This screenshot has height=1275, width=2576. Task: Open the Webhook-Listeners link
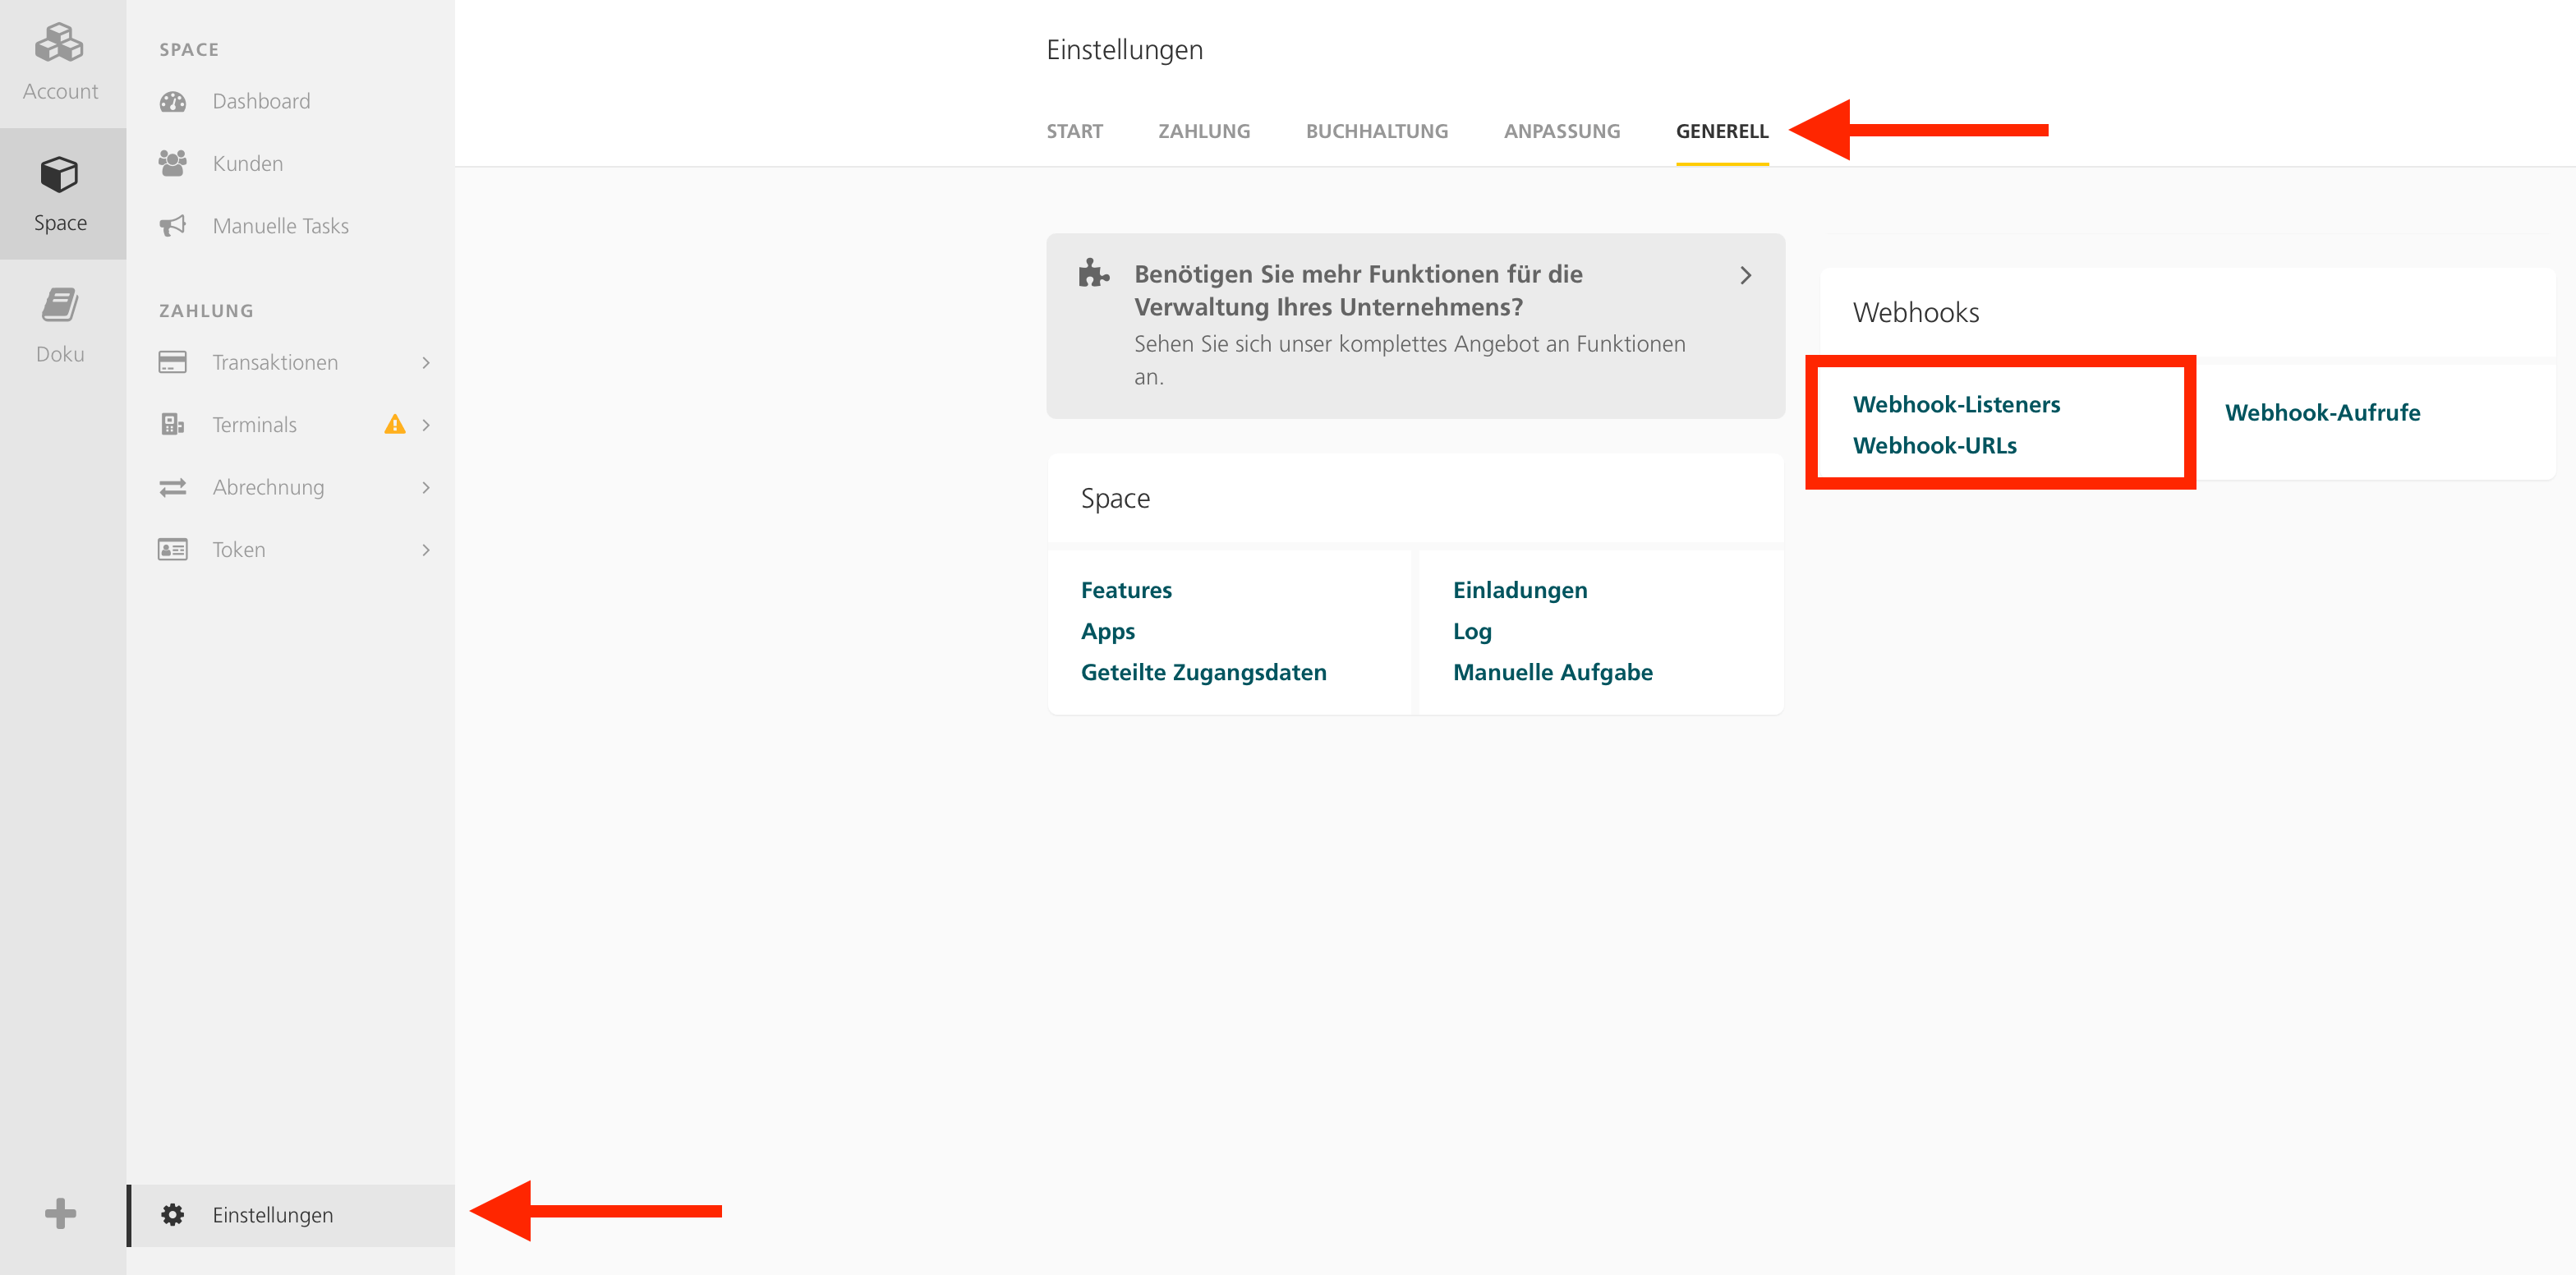(x=1956, y=404)
